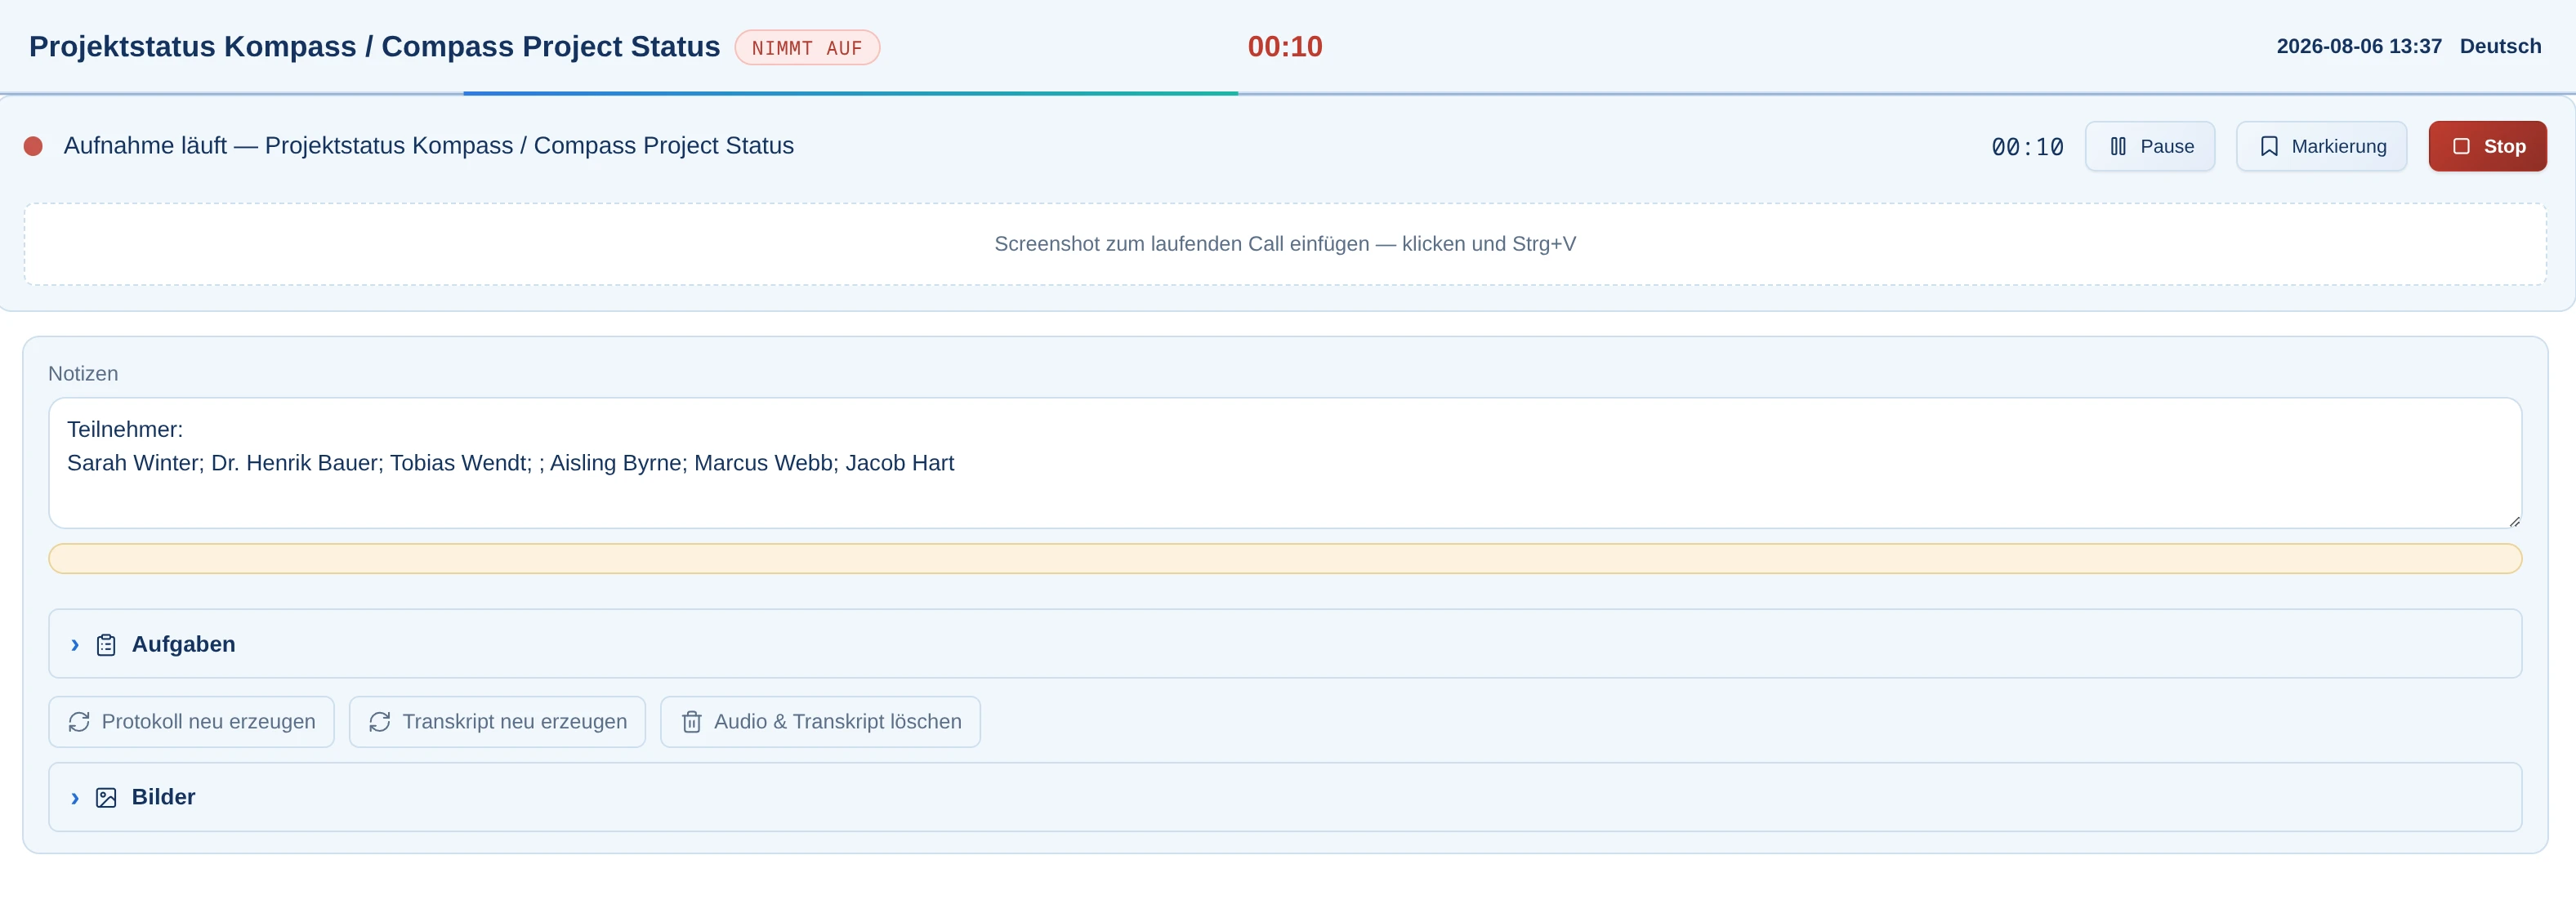Viewport: 2576px width, 913px height.
Task: Click refresh icon in Transkript neu erzeugen
Action: (380, 722)
